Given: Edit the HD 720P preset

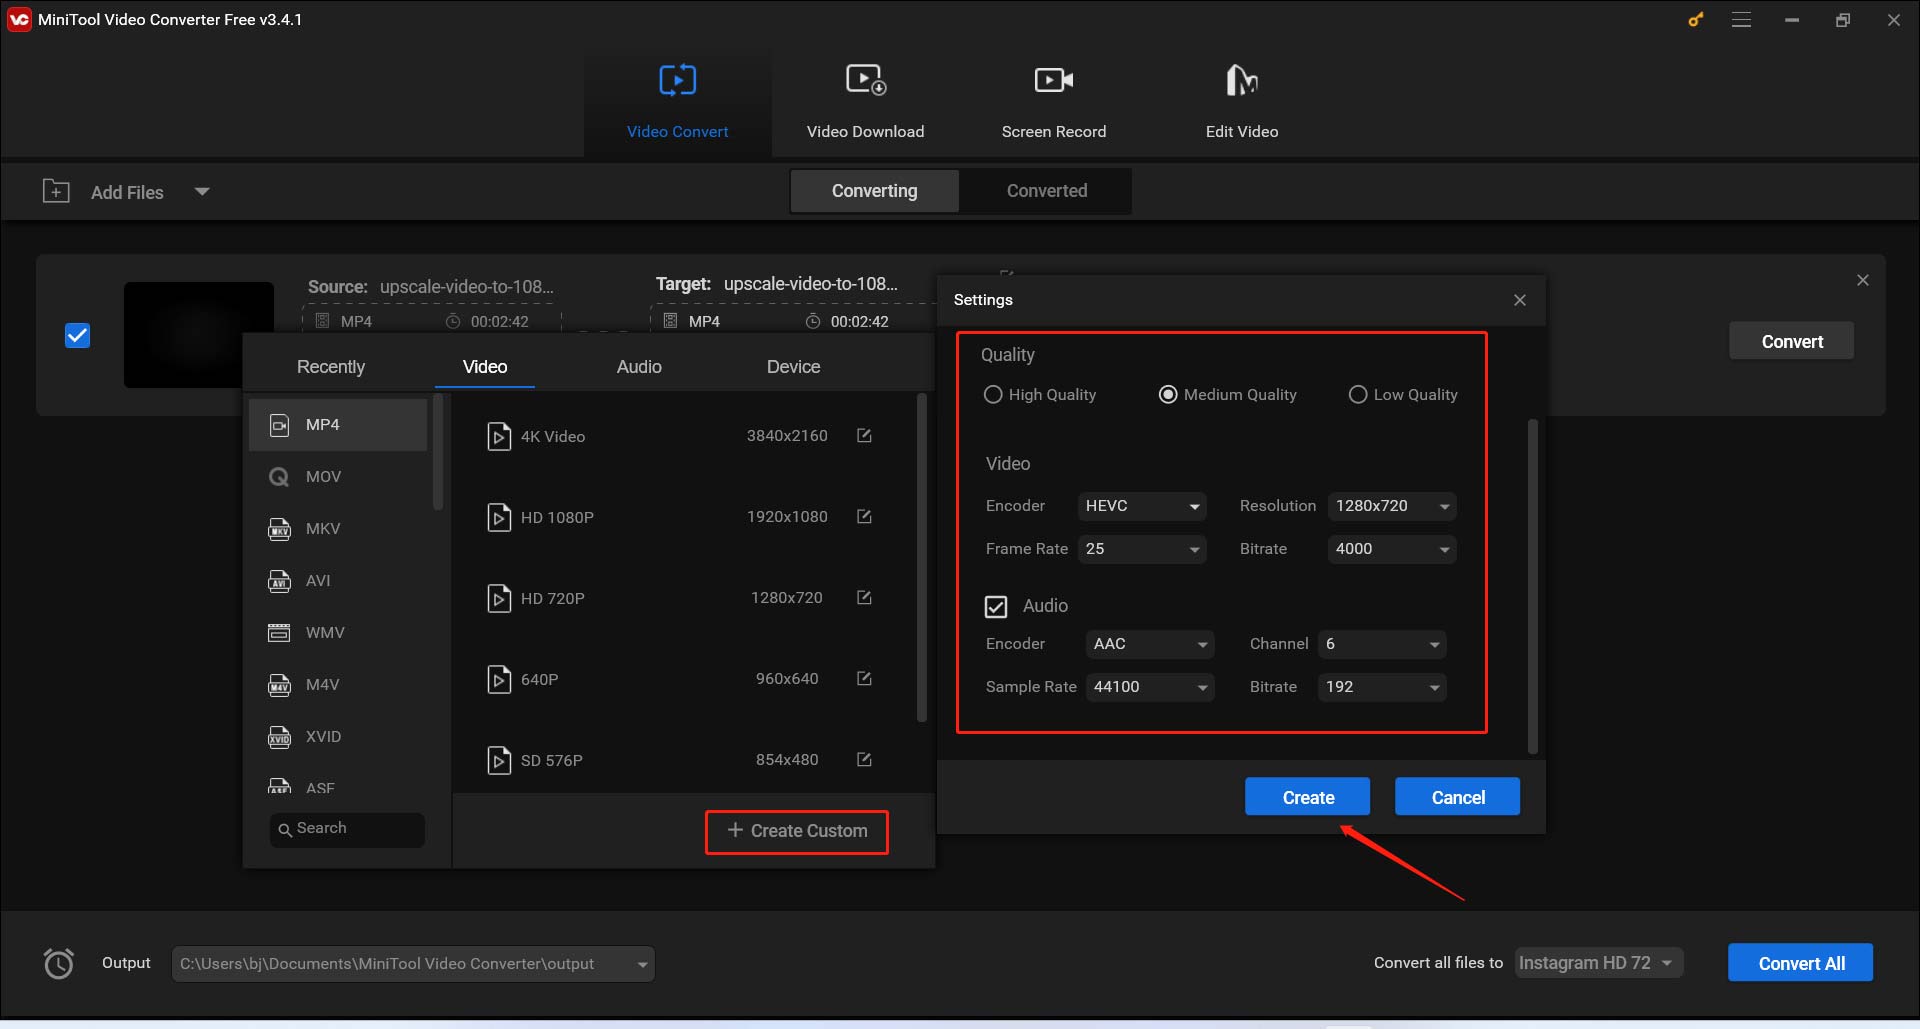Looking at the screenshot, I should pyautogui.click(x=865, y=598).
